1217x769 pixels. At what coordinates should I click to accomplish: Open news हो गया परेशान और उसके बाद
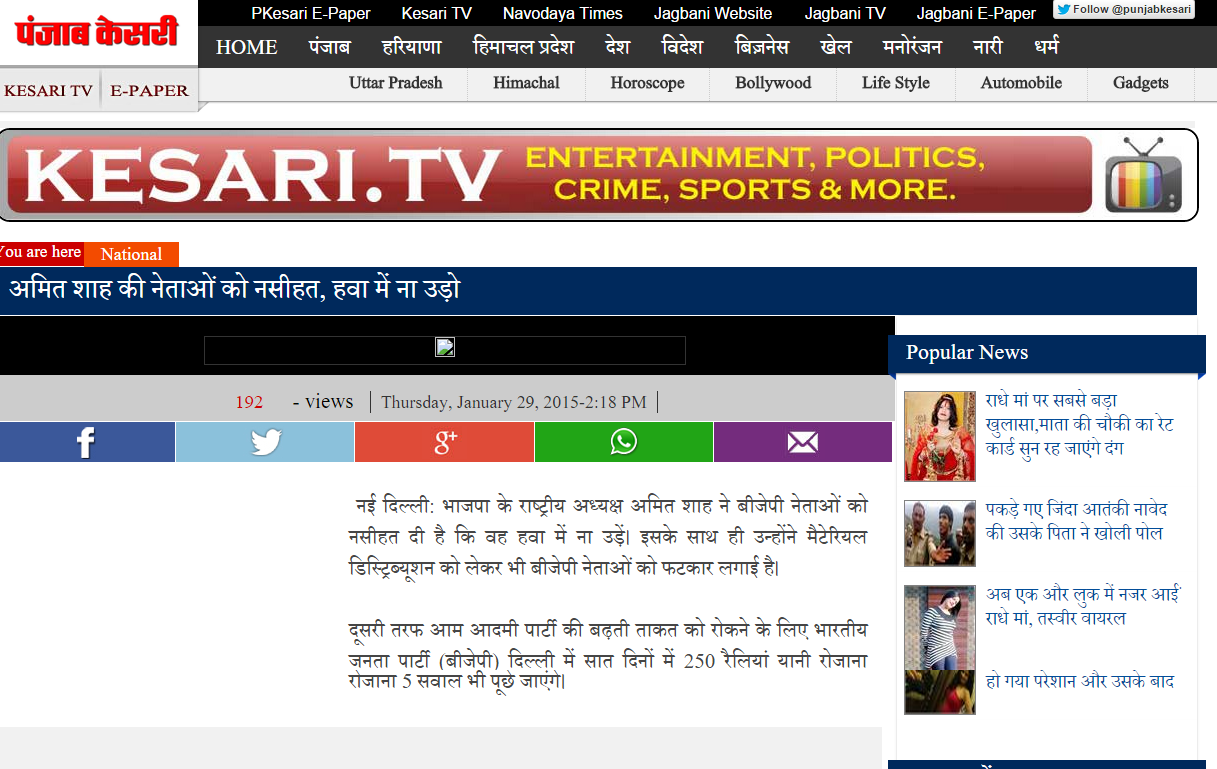[1080, 682]
